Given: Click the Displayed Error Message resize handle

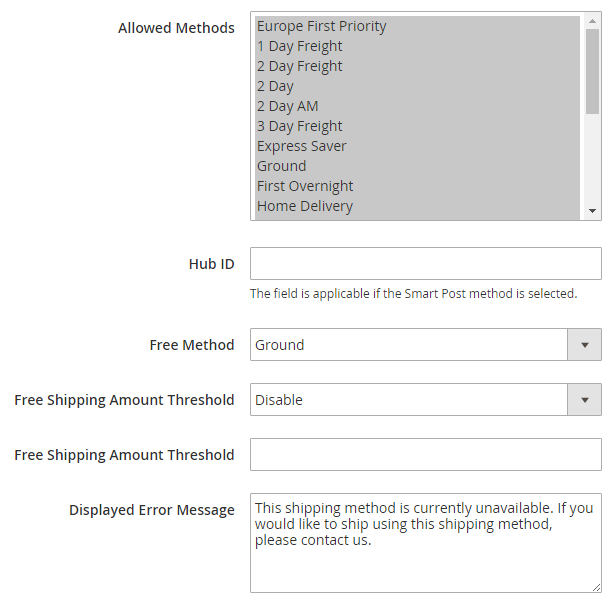Looking at the screenshot, I should click(596, 588).
